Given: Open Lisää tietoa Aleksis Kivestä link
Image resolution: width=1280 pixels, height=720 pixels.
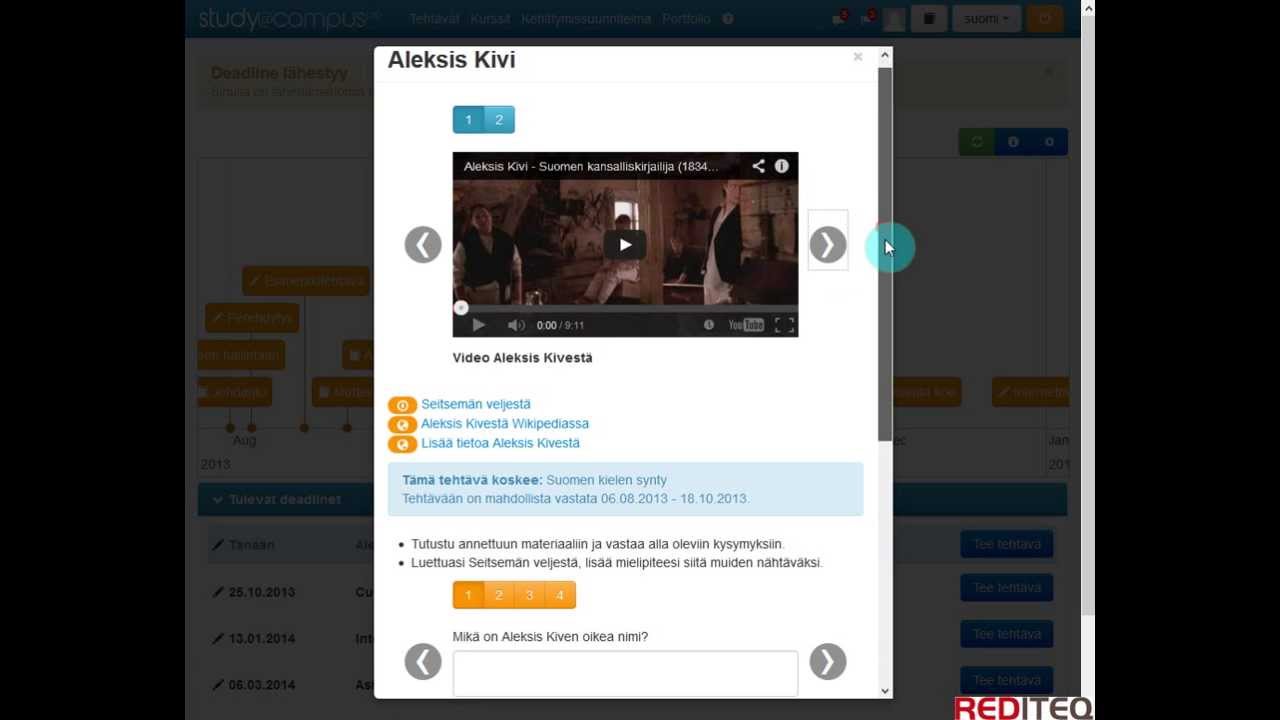Looking at the screenshot, I should (x=500, y=443).
